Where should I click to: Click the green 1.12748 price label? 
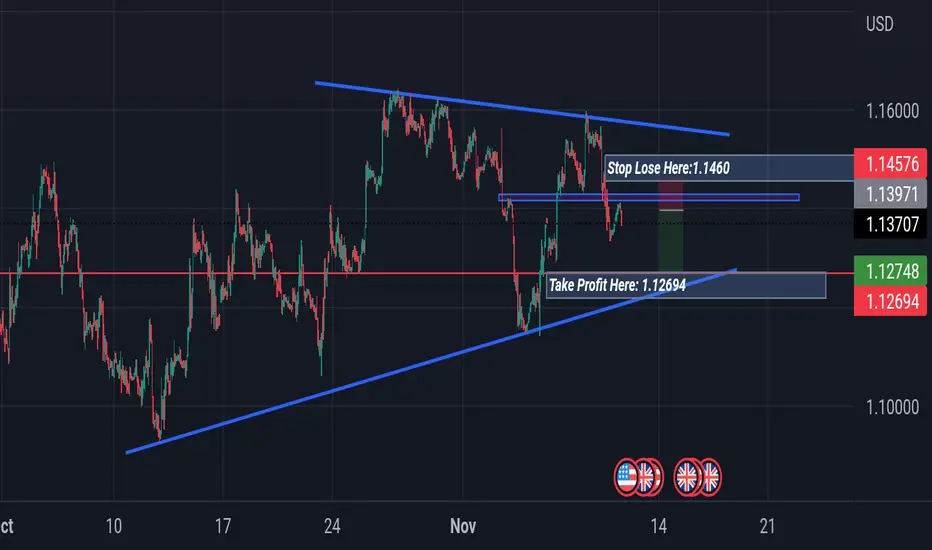click(890, 271)
